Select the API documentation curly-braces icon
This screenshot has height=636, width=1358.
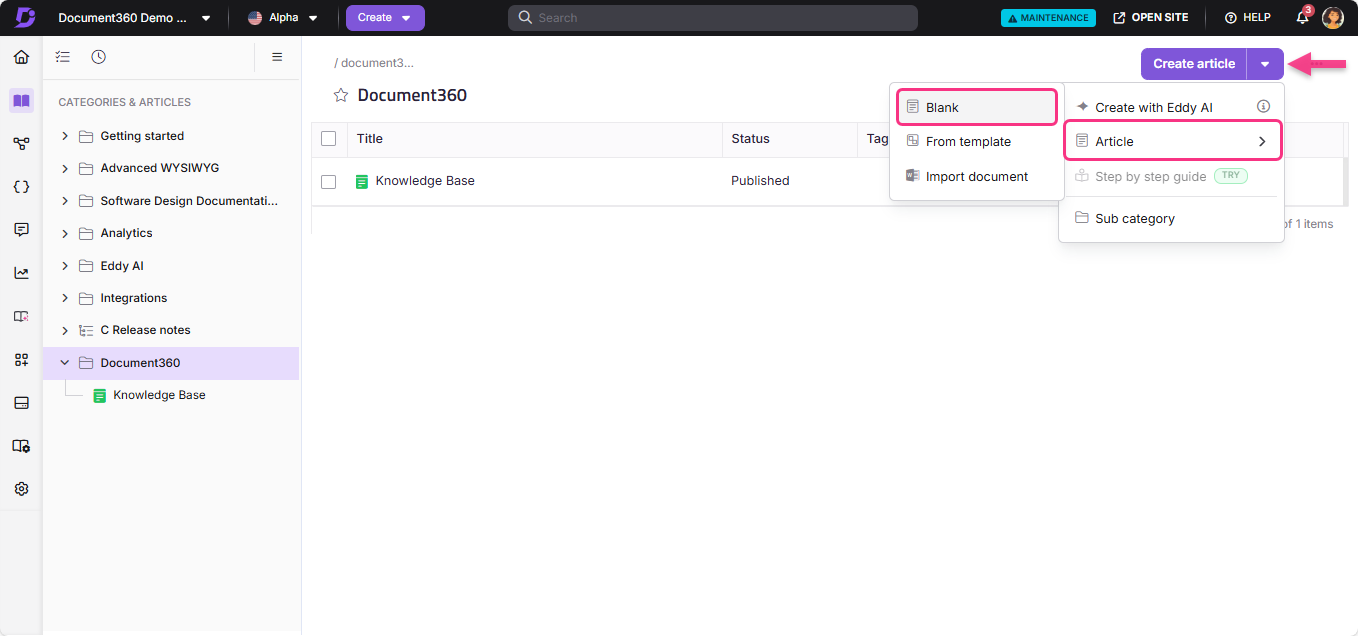pyautogui.click(x=21, y=186)
